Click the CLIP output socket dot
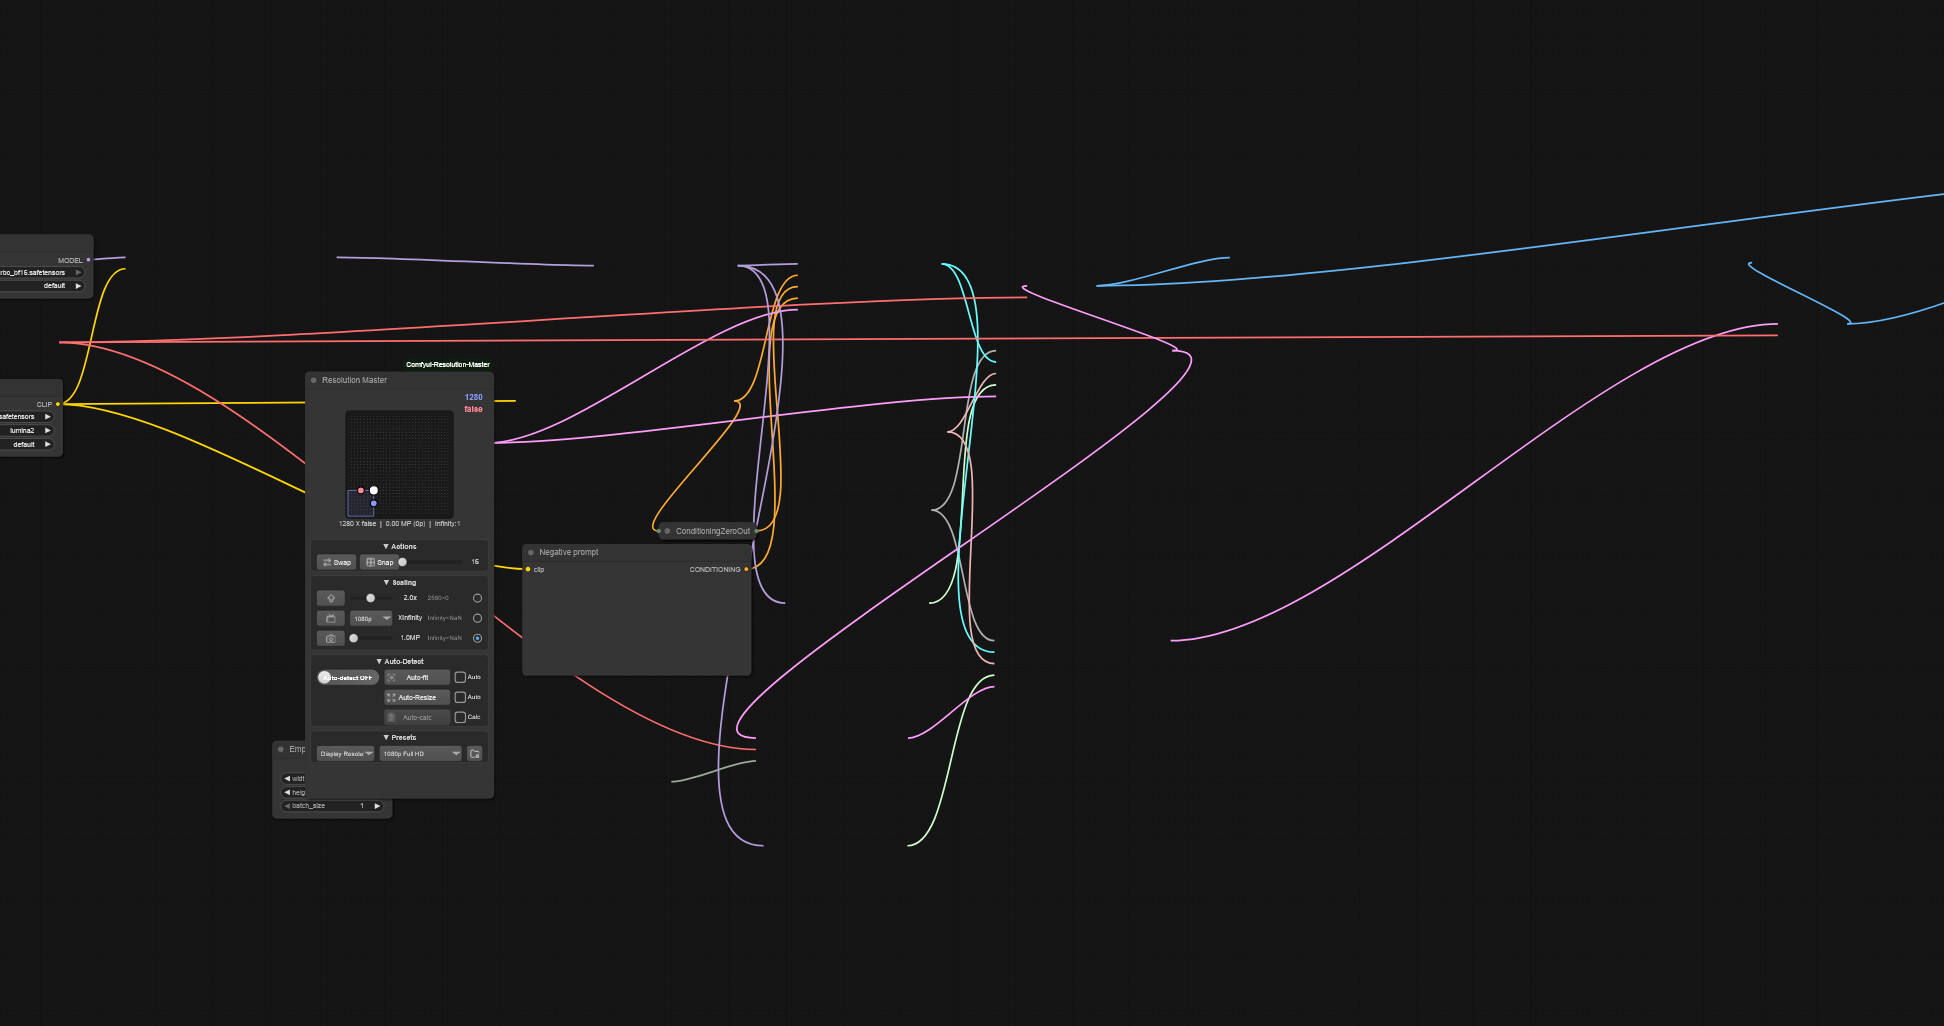1944x1026 pixels. point(58,404)
